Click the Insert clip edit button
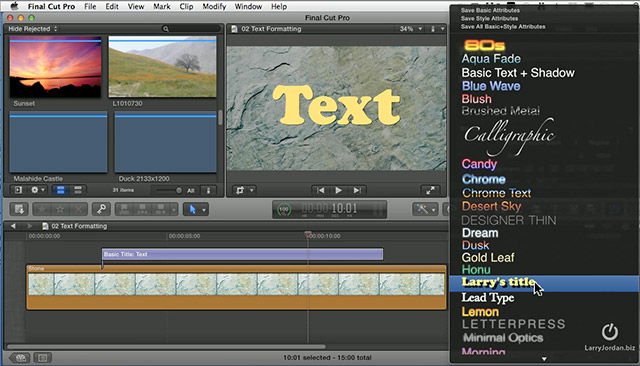Image resolution: width=640 pixels, height=366 pixels. coord(142,209)
